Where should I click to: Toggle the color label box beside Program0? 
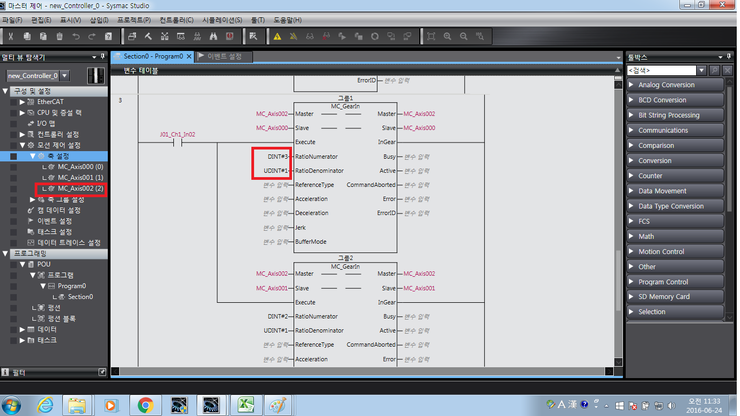click(14, 286)
